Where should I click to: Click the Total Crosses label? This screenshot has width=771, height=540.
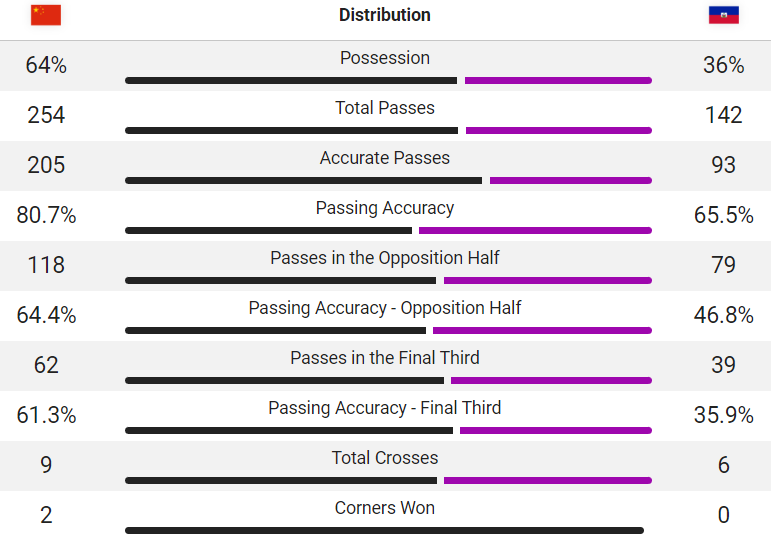pos(385,458)
